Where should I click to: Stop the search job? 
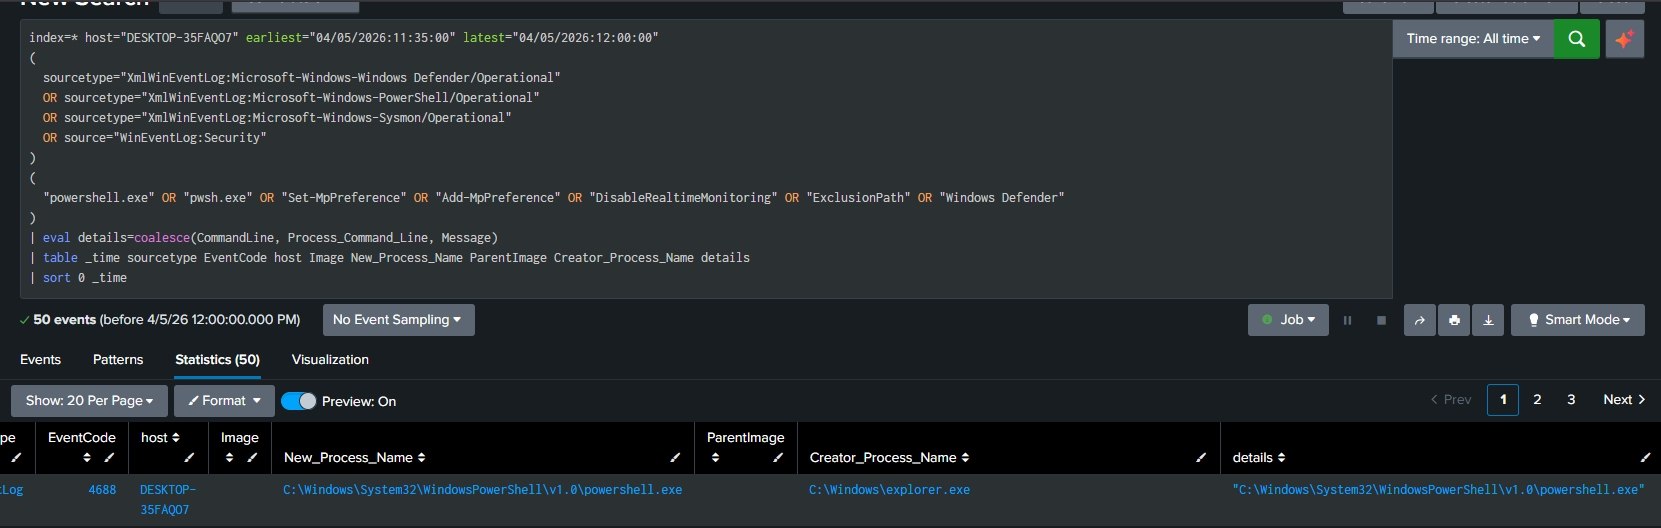(x=1381, y=320)
